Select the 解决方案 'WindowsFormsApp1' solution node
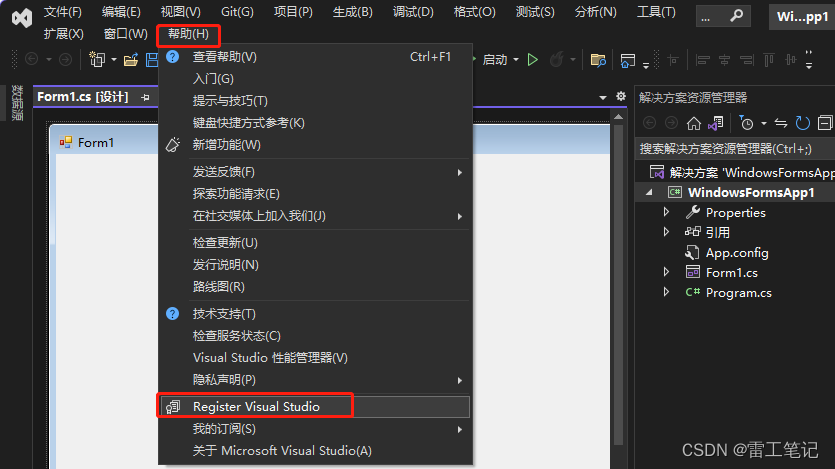This screenshot has height=469, width=835. click(741, 172)
